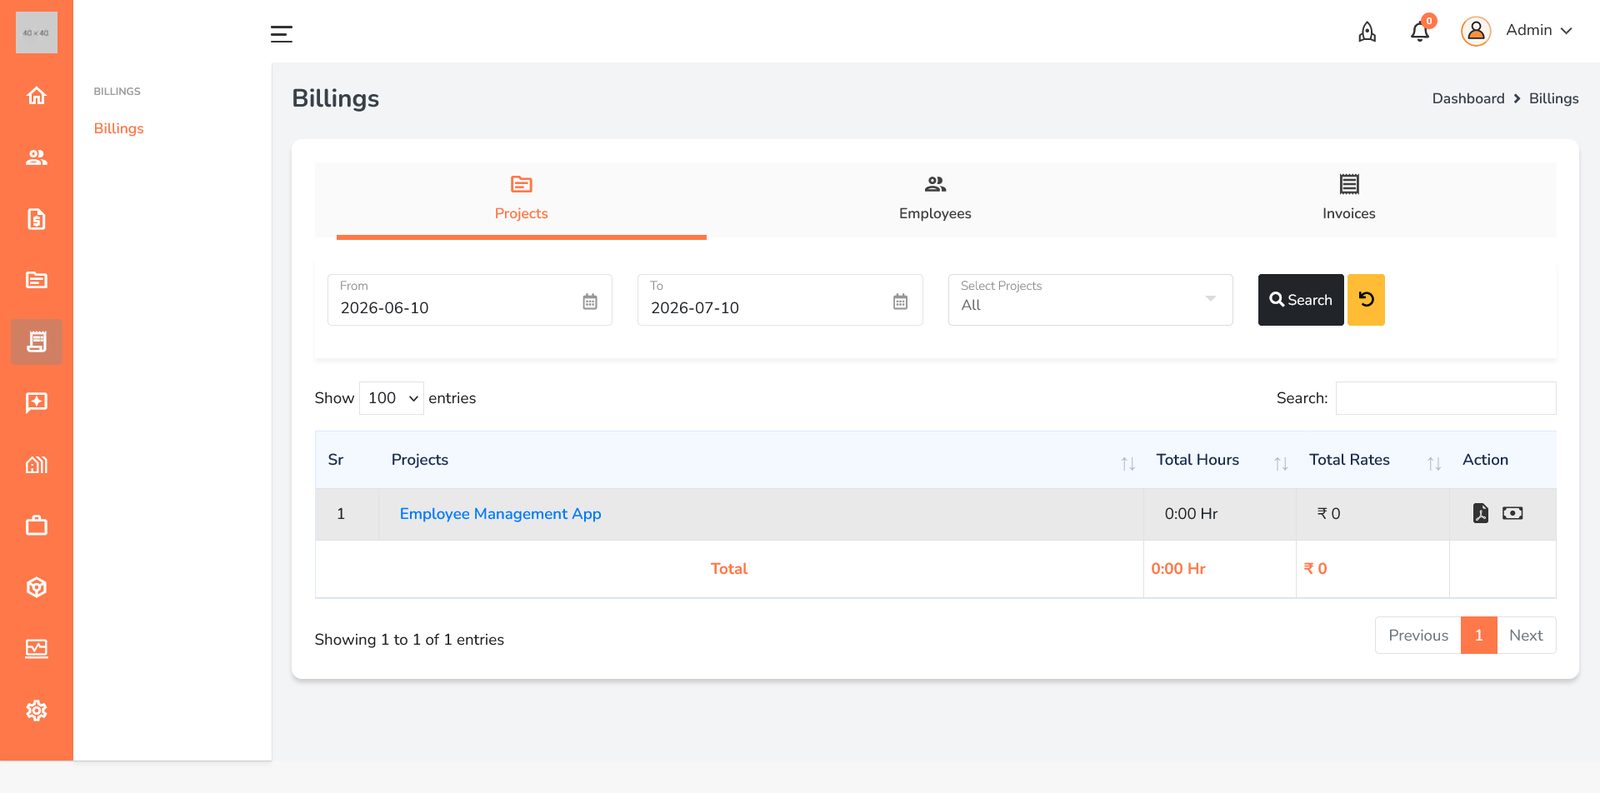Sort by Total Hours column

[1220, 460]
